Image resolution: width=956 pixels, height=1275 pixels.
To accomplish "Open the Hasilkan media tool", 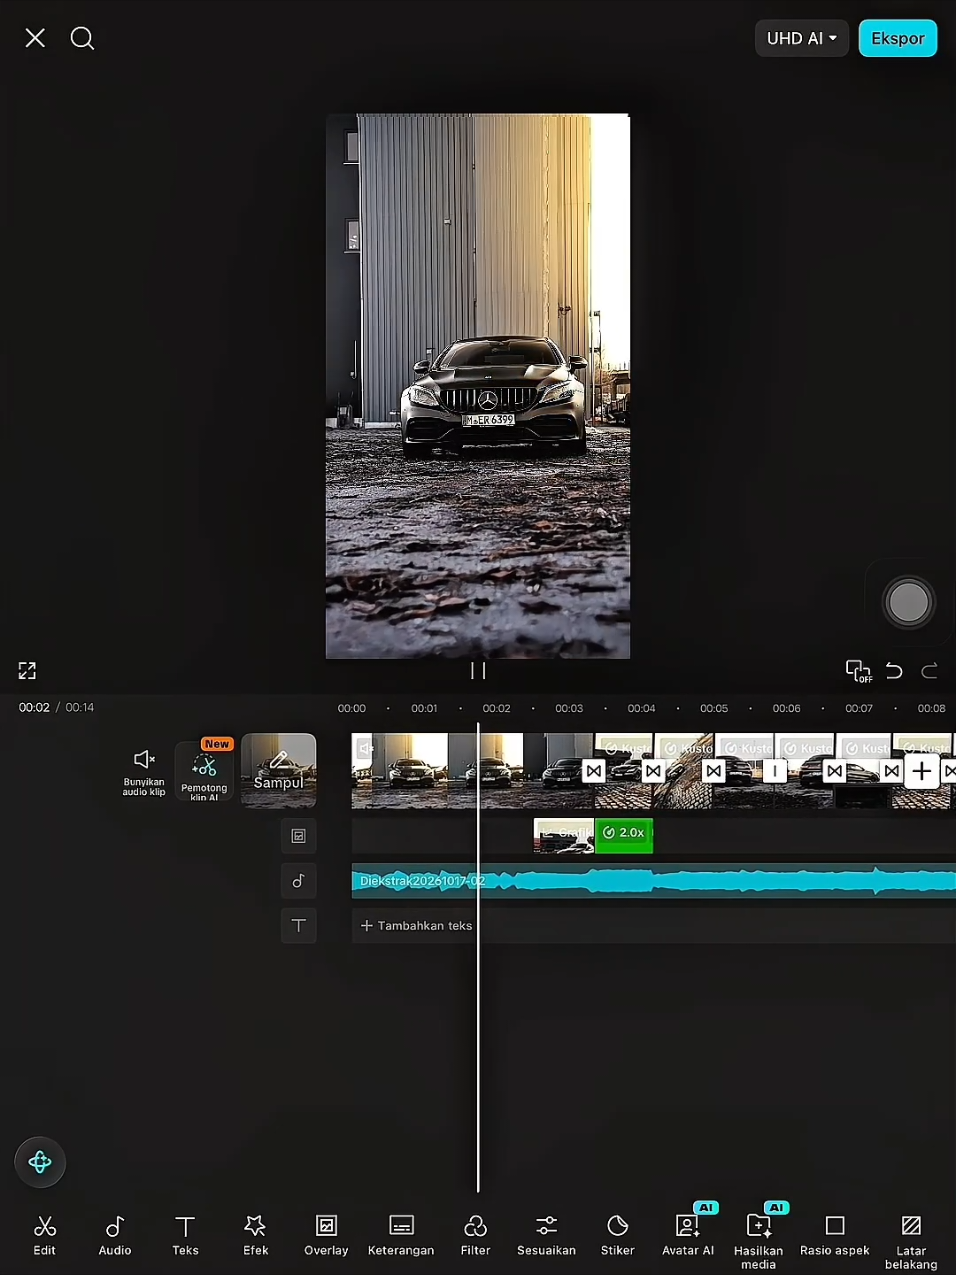I will (758, 1238).
